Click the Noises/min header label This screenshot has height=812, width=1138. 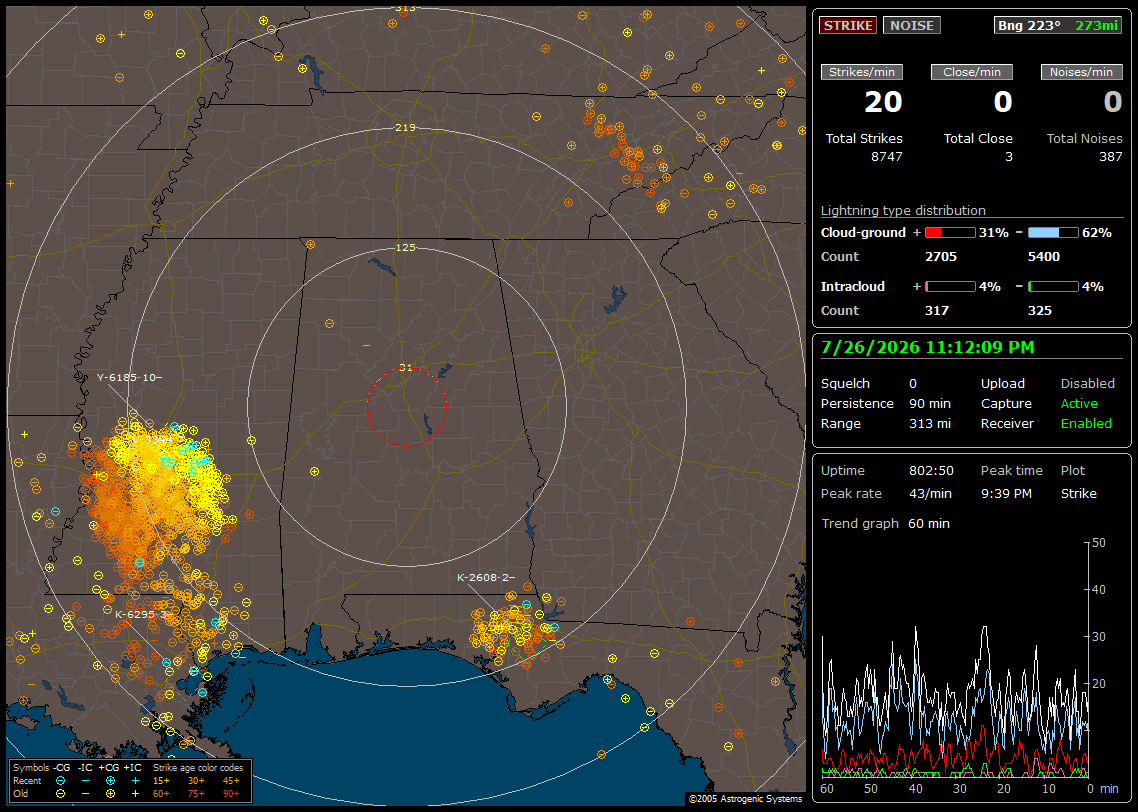(x=1081, y=72)
